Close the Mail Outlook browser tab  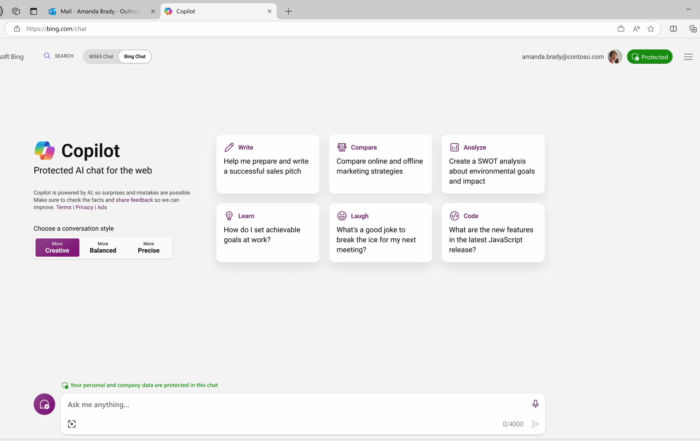coord(153,11)
